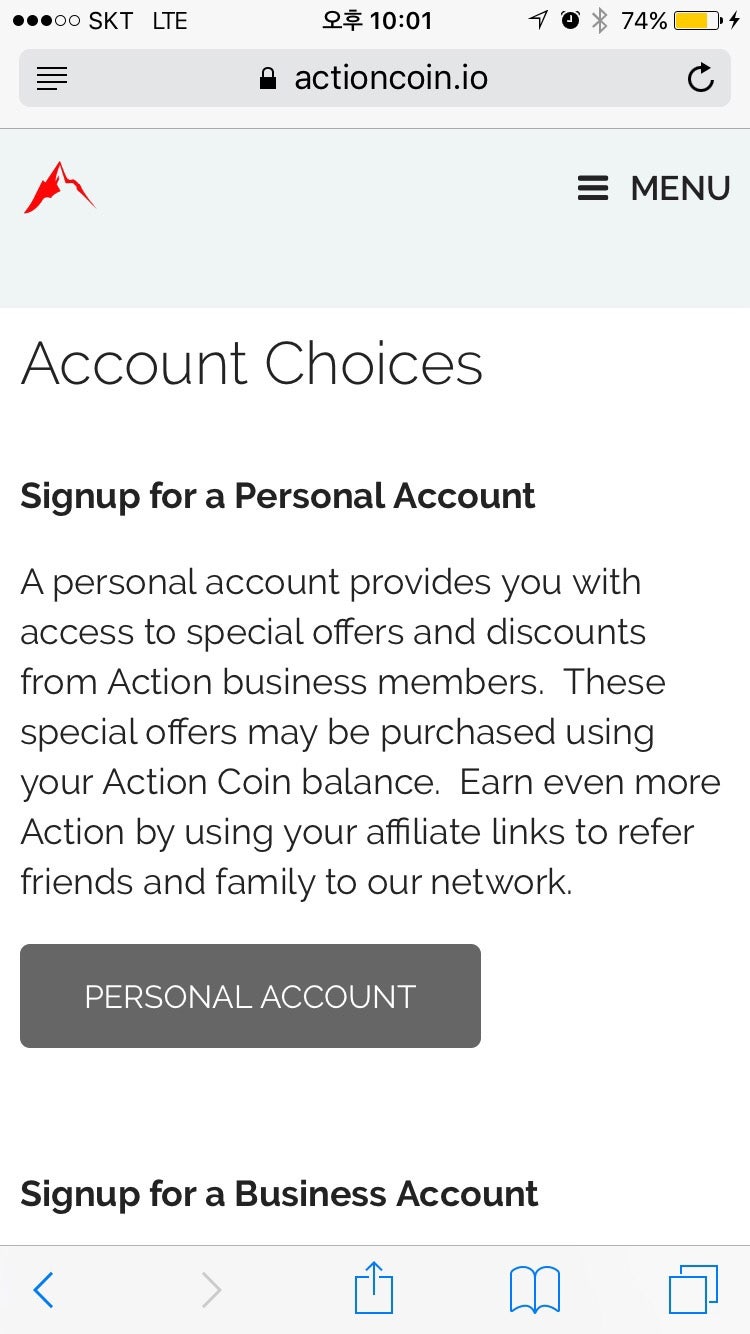This screenshot has height=1334, width=750.
Task: Open the Safari share sheet icon
Action: pyautogui.click(x=374, y=1288)
